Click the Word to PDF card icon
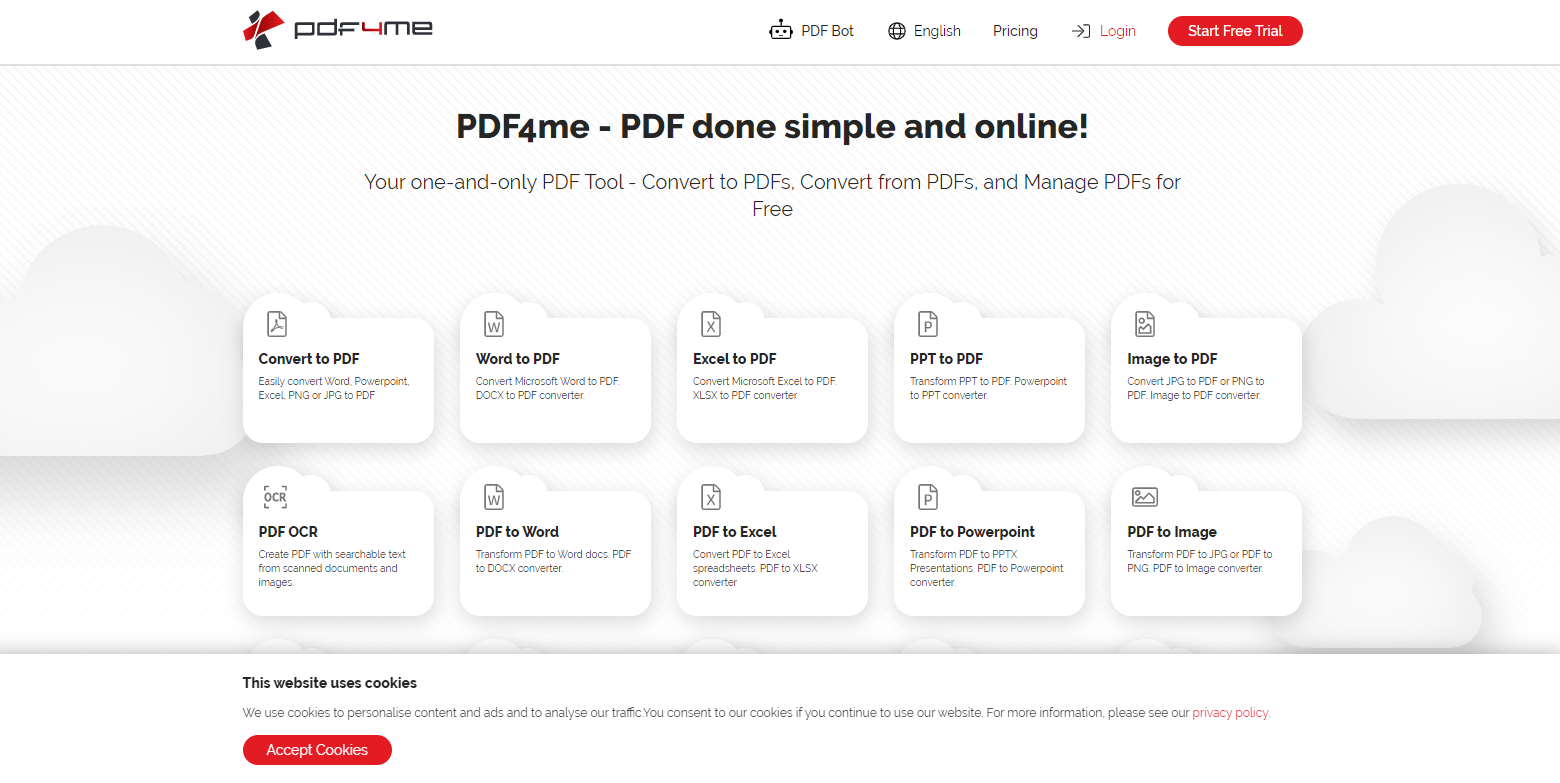This screenshot has width=1560, height=783. (x=494, y=324)
